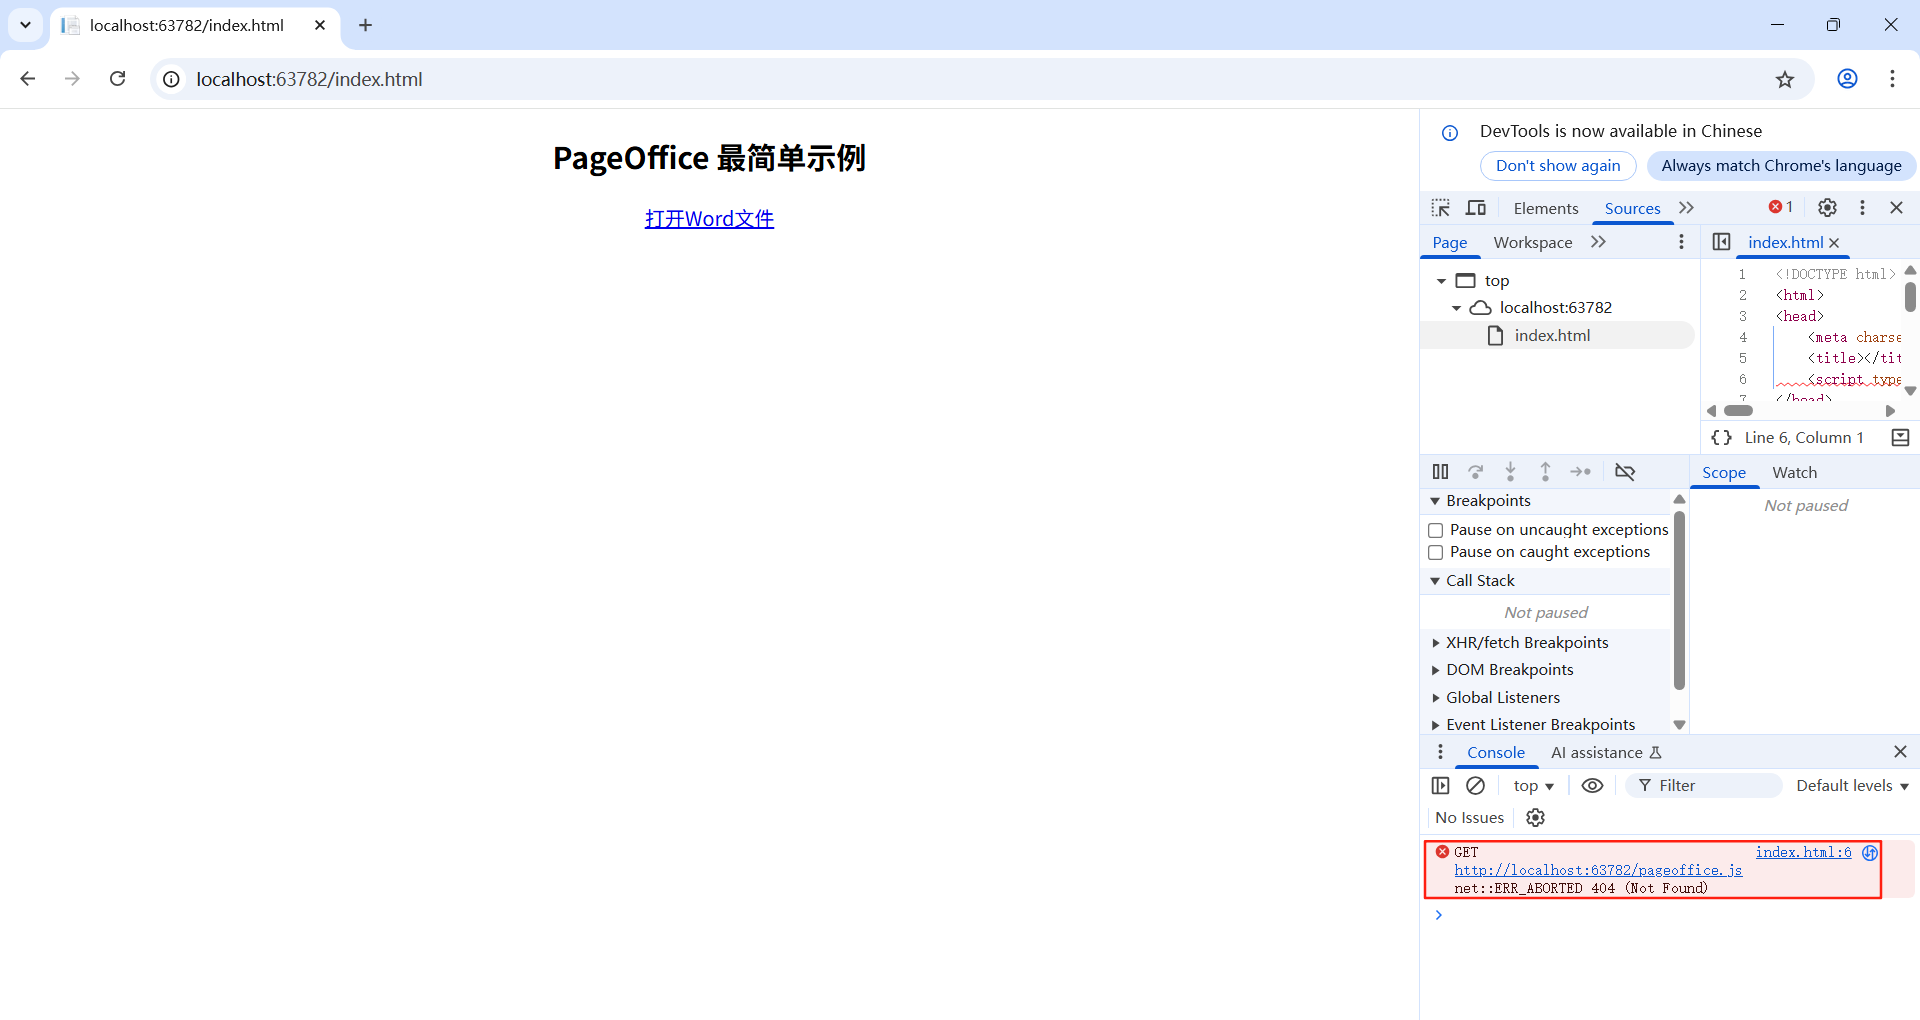Clear the console with the ban icon
The height and width of the screenshot is (1020, 1920).
[x=1475, y=786]
